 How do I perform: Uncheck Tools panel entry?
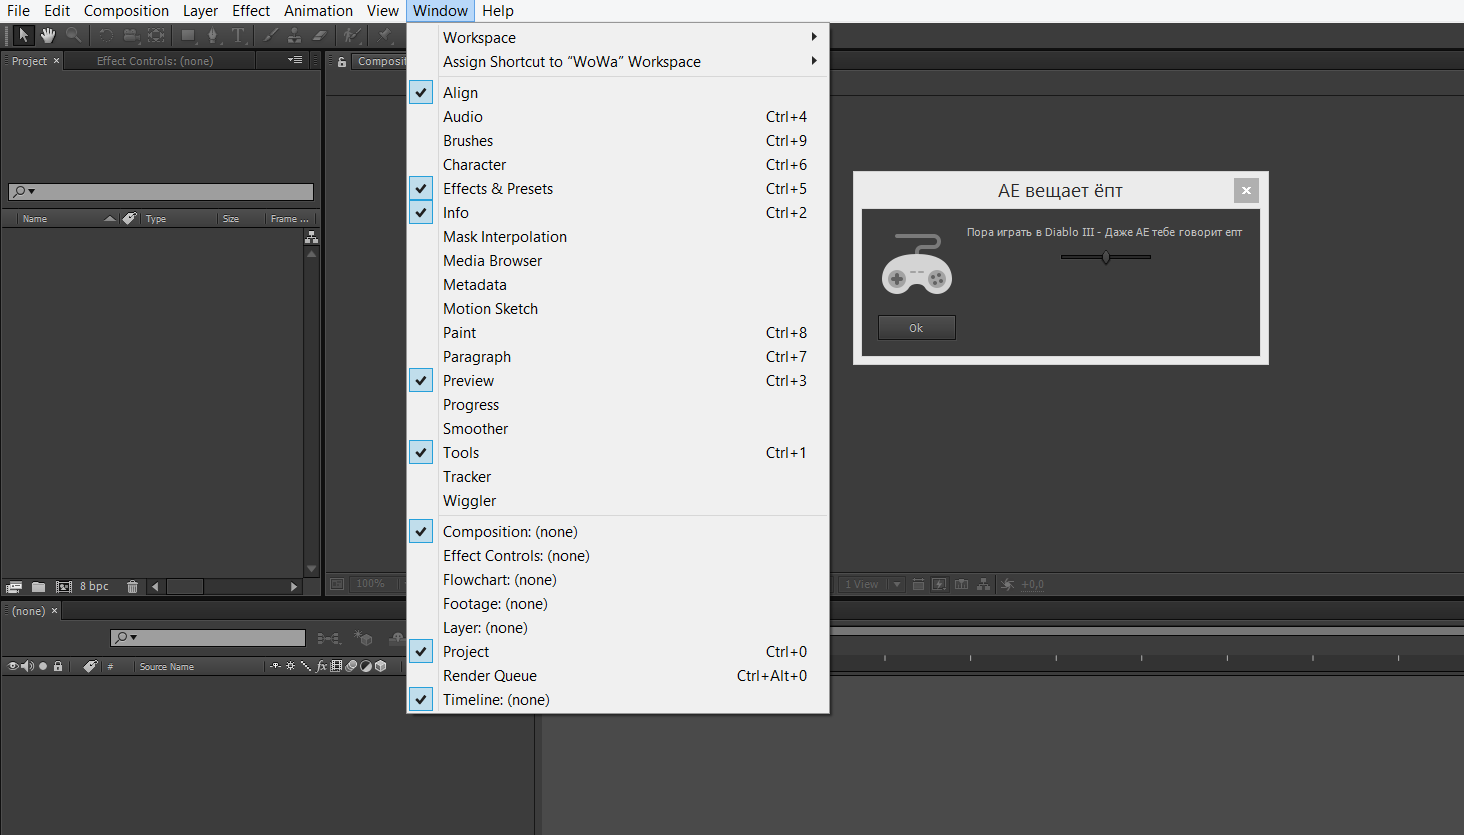point(421,452)
